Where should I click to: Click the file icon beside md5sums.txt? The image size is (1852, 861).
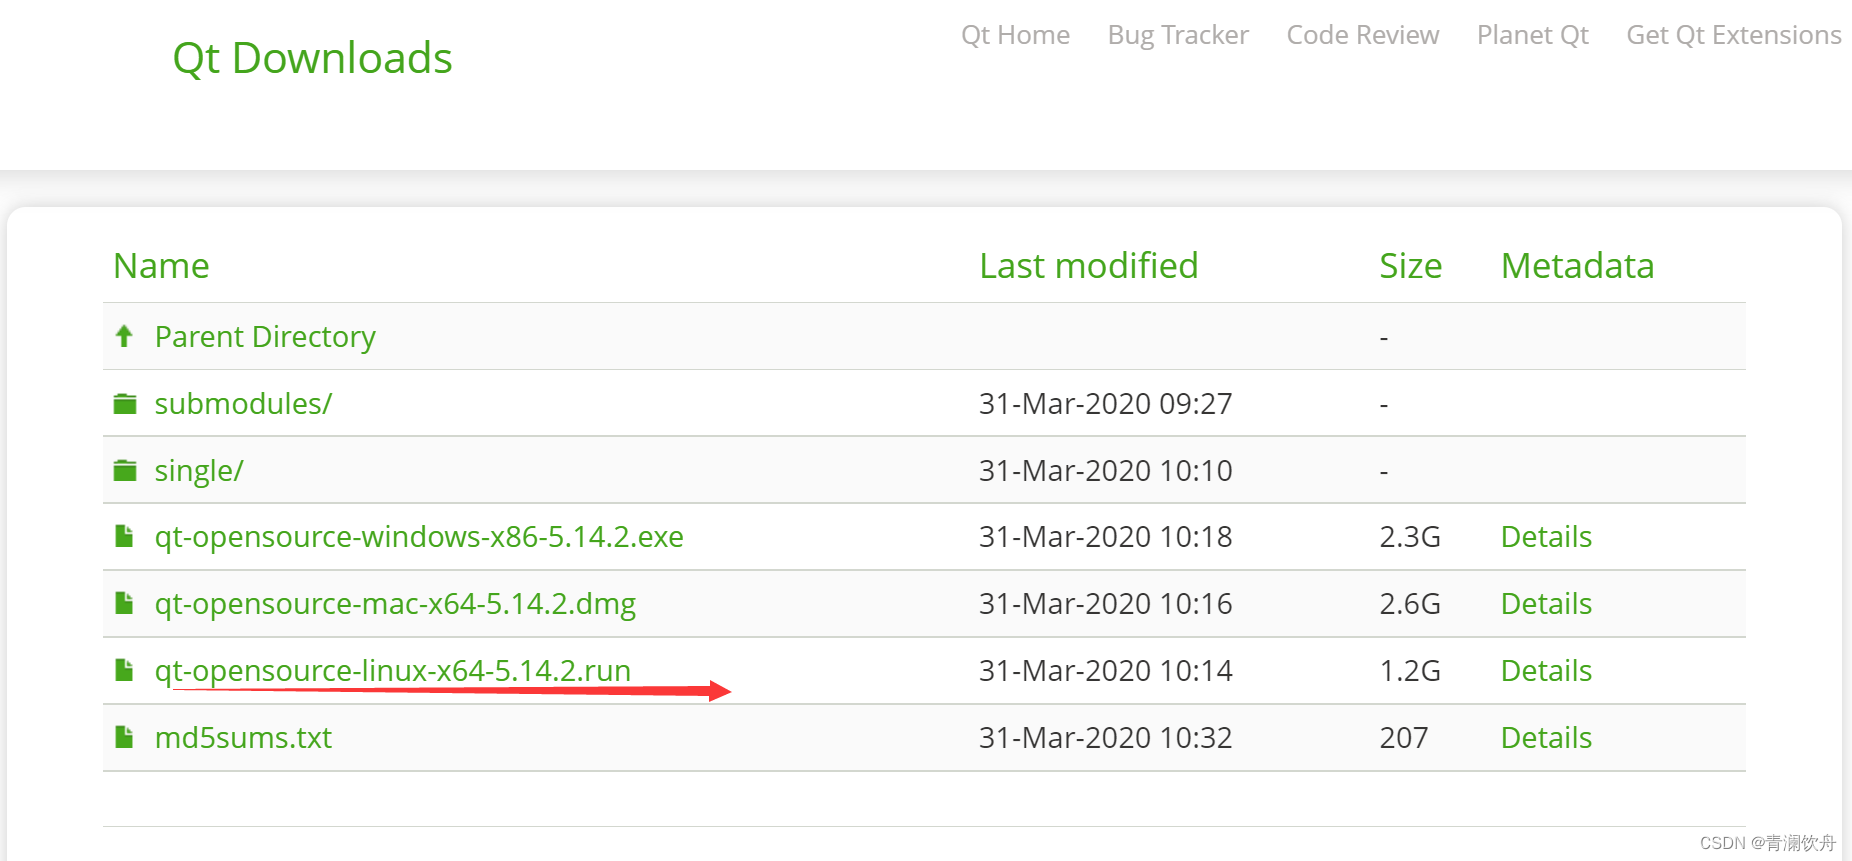pyautogui.click(x=124, y=737)
